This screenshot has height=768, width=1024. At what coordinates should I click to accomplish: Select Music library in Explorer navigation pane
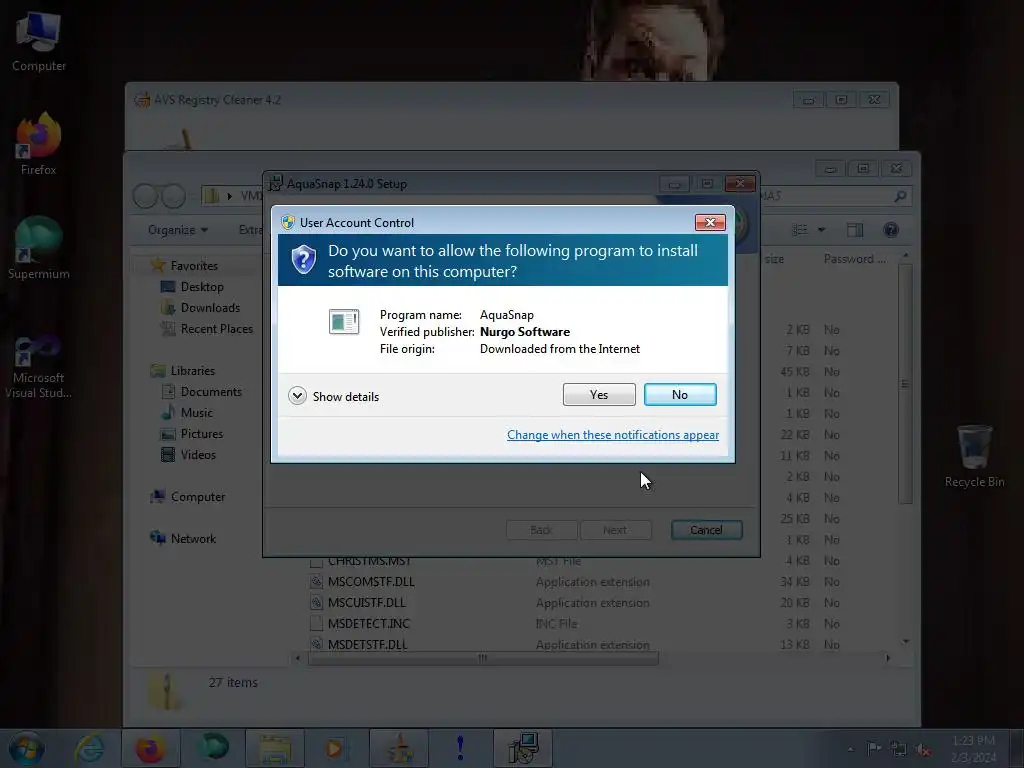[197, 413]
